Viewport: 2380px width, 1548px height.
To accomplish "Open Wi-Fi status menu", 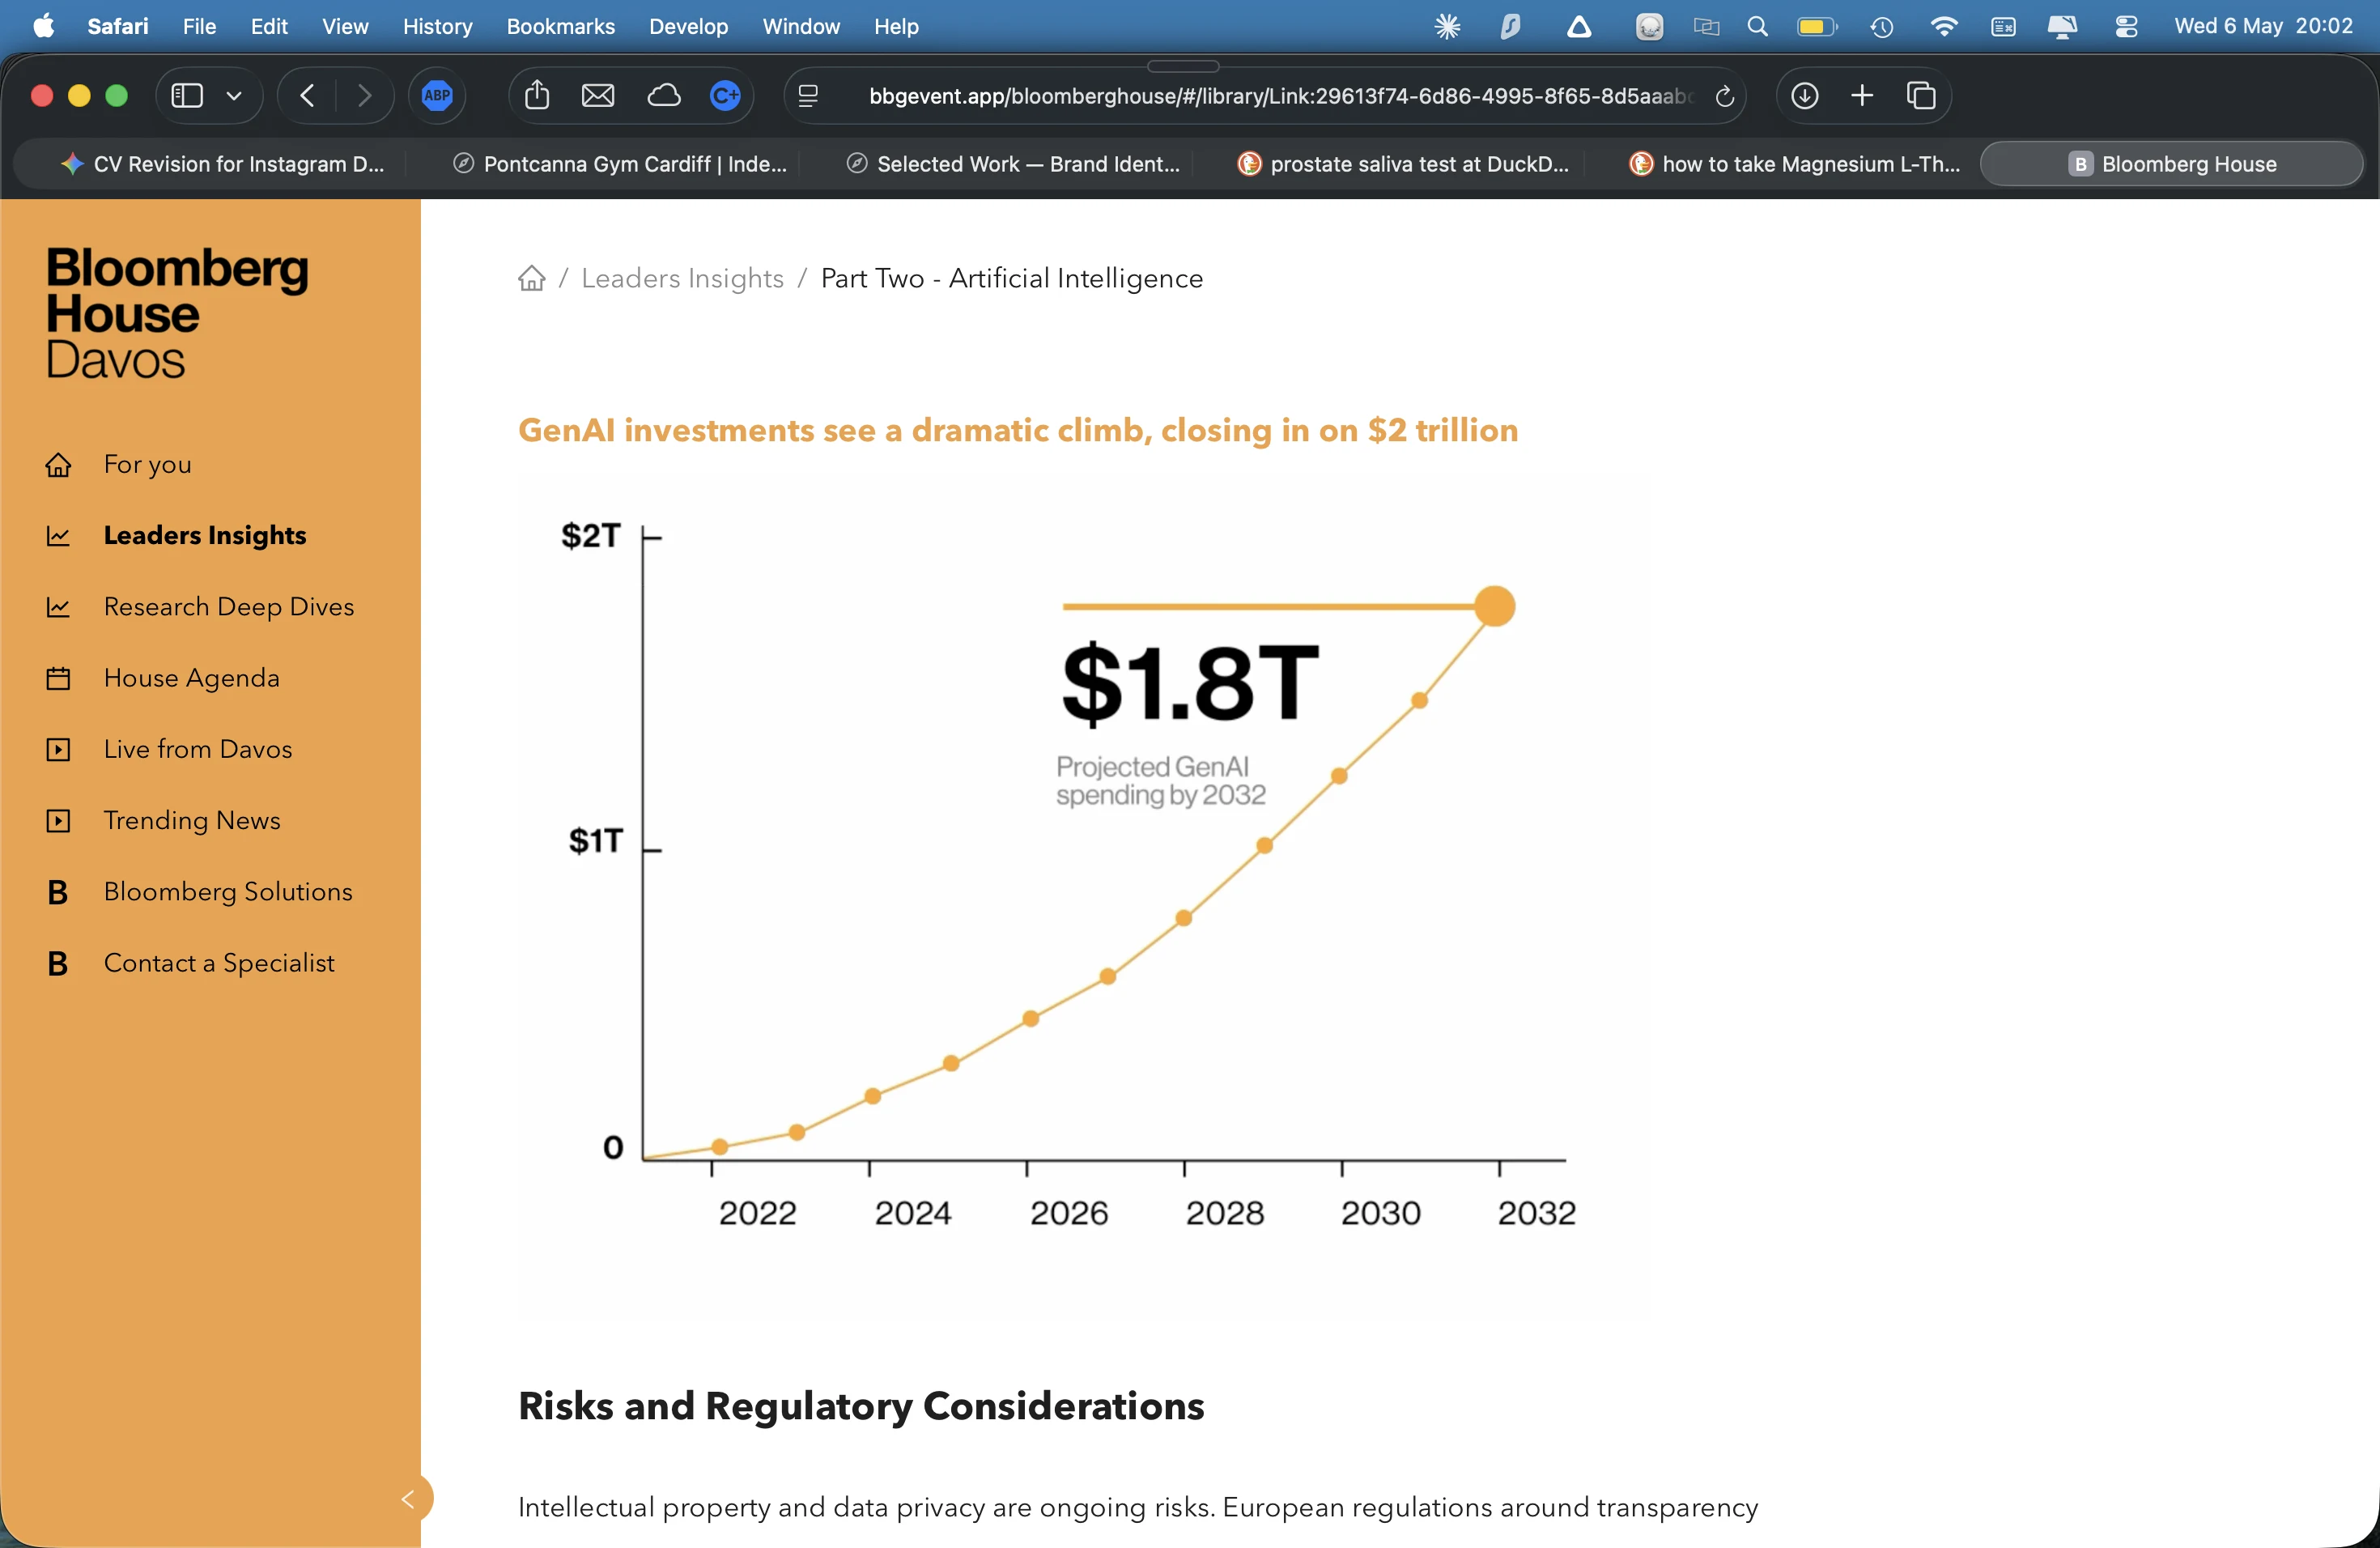I will pyautogui.click(x=1943, y=26).
